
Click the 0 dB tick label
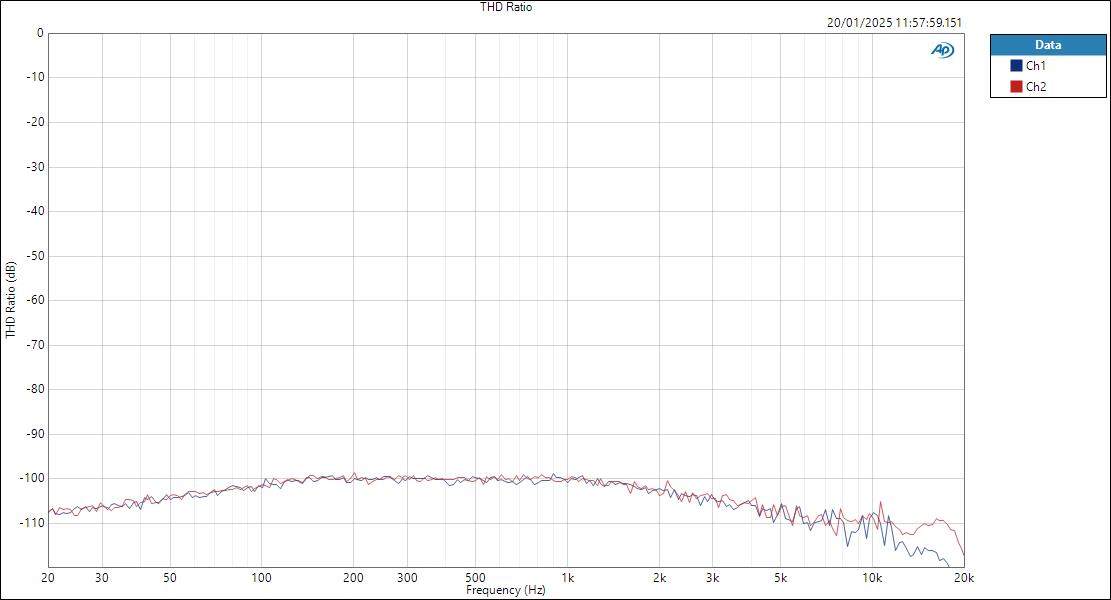(x=40, y=33)
